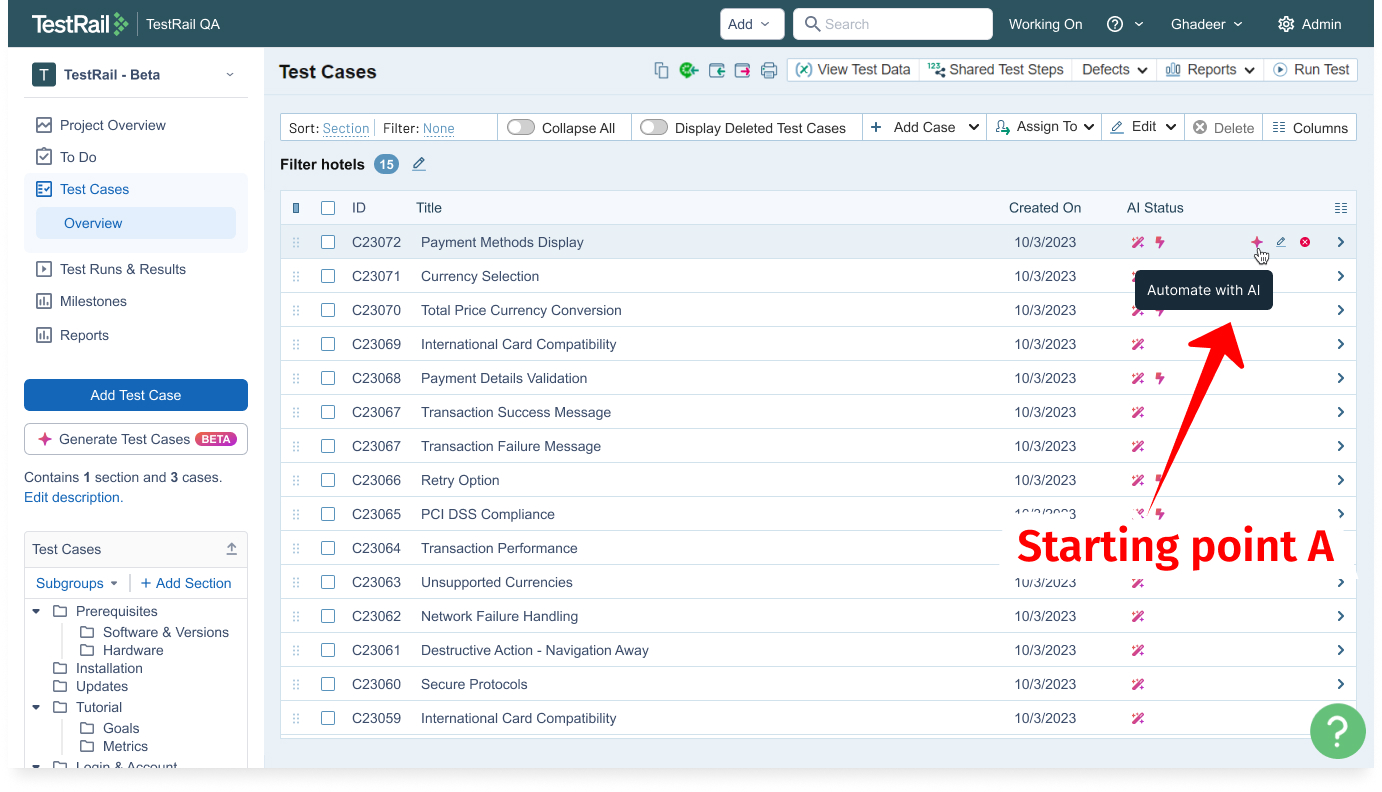Check the box for C23066 Retry Option
Image resolution: width=1382 pixels, height=792 pixels.
328,480
